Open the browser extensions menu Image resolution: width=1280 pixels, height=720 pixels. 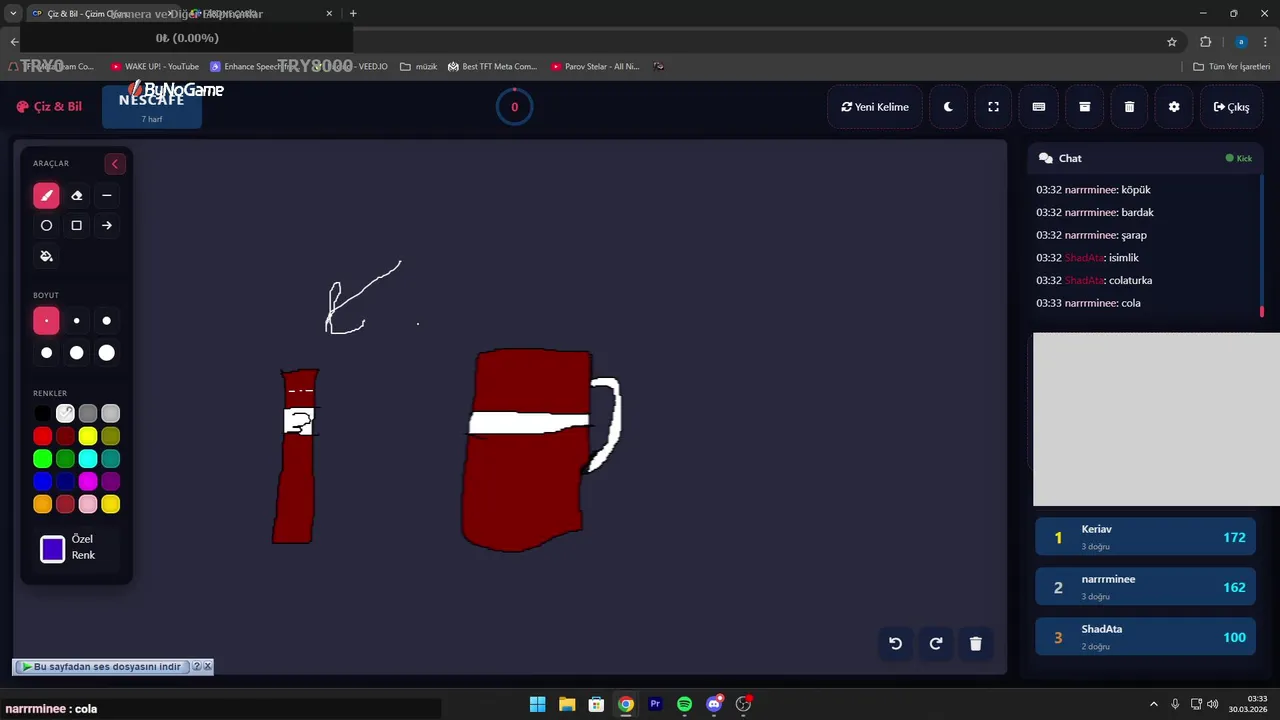(1205, 42)
